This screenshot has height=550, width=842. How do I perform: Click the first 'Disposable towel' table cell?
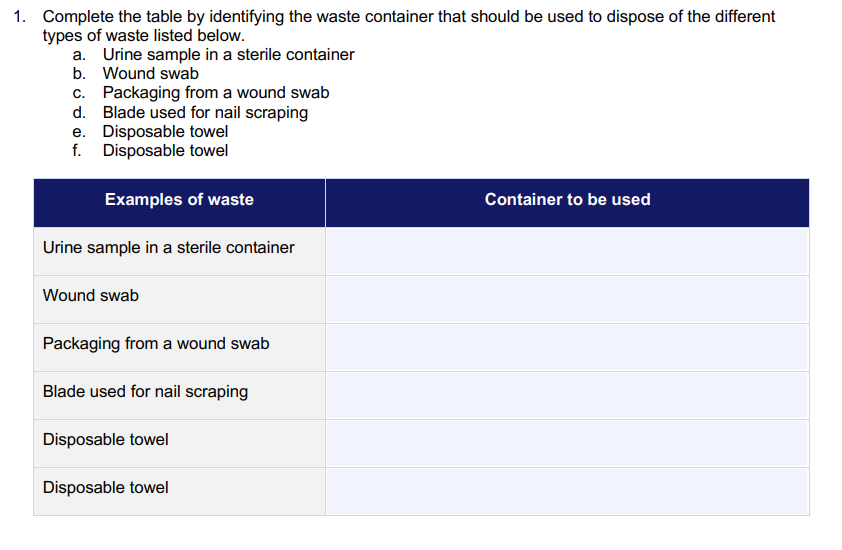point(179,444)
